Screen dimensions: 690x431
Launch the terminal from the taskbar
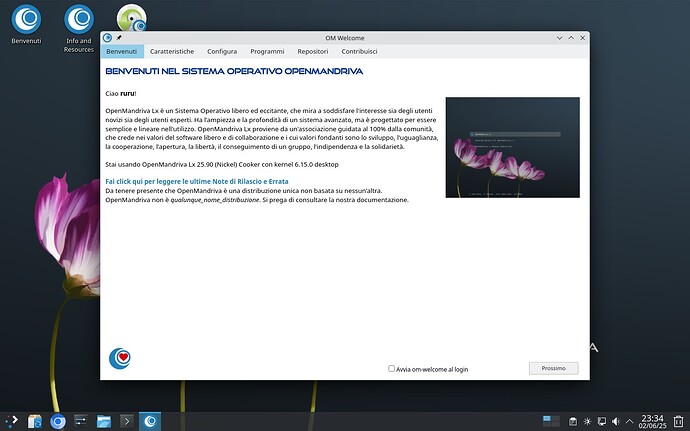(127, 421)
